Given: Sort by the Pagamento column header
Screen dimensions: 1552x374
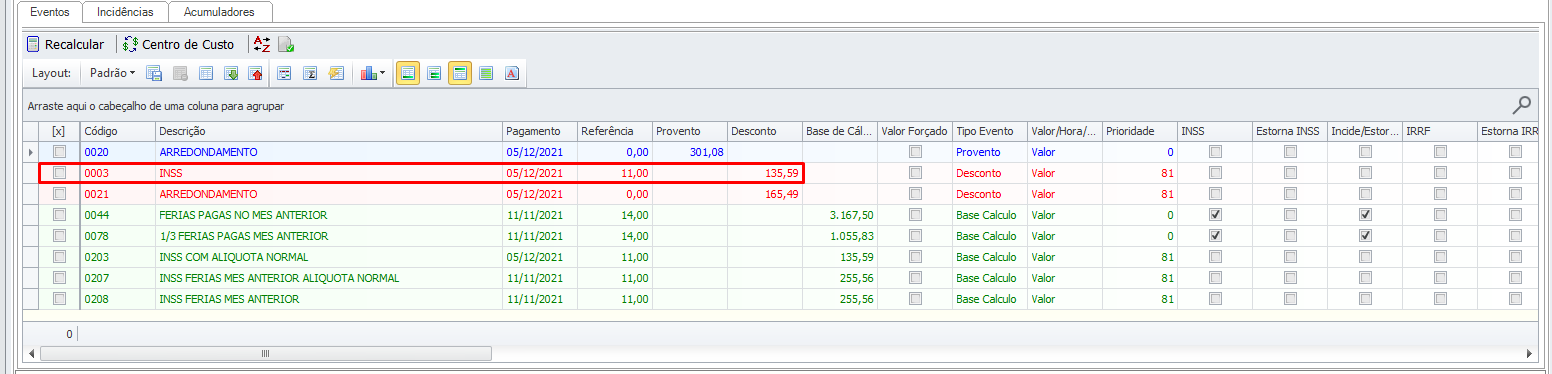Looking at the screenshot, I should click(539, 131).
